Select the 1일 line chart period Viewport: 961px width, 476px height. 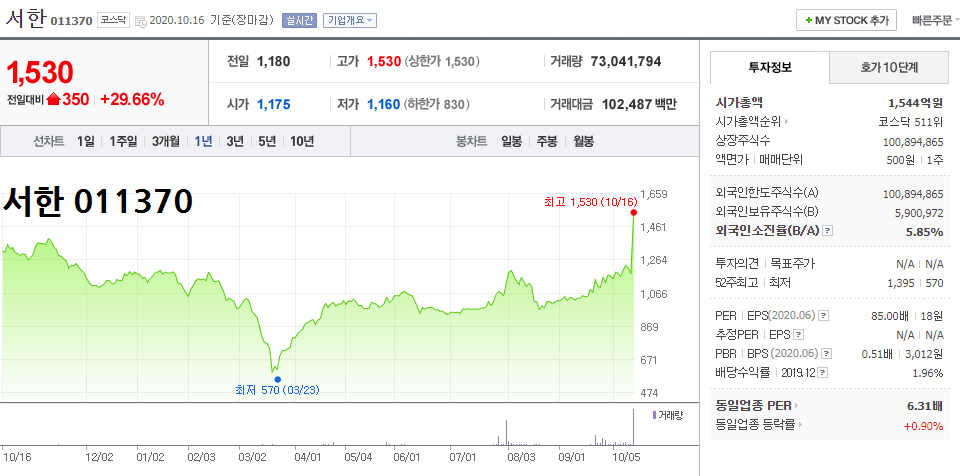(x=86, y=142)
